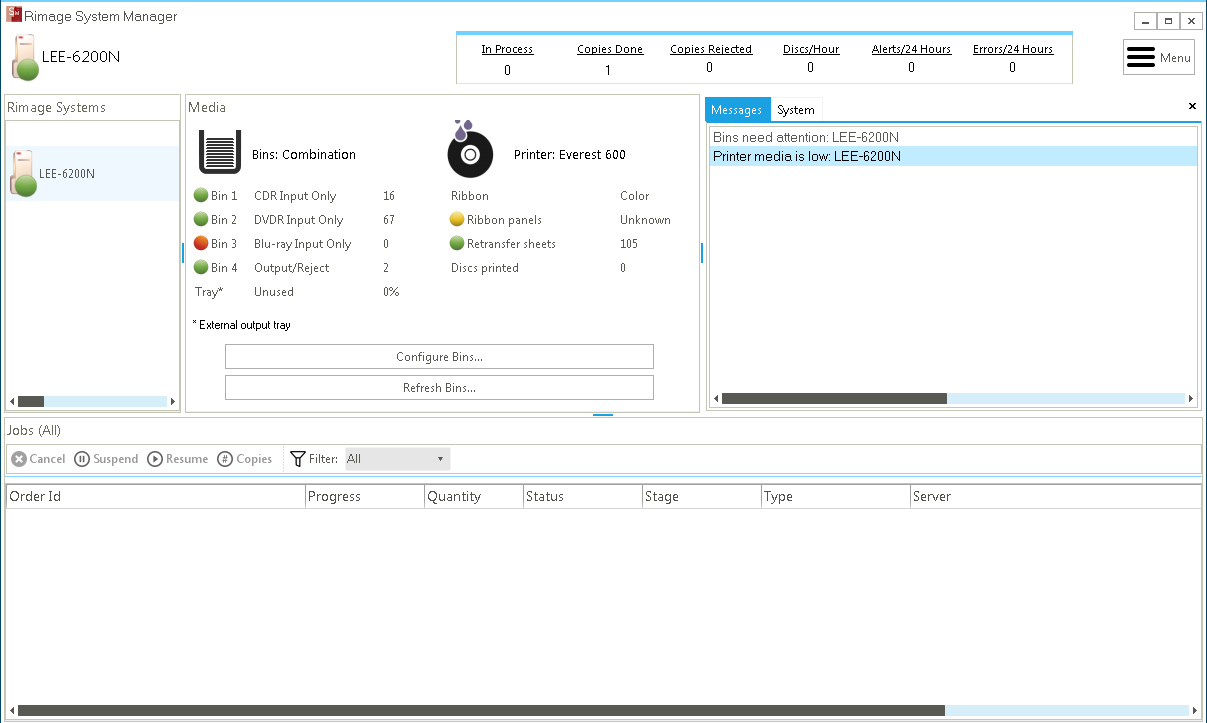Click the 'DVDR Input Only' bin label

298,220
